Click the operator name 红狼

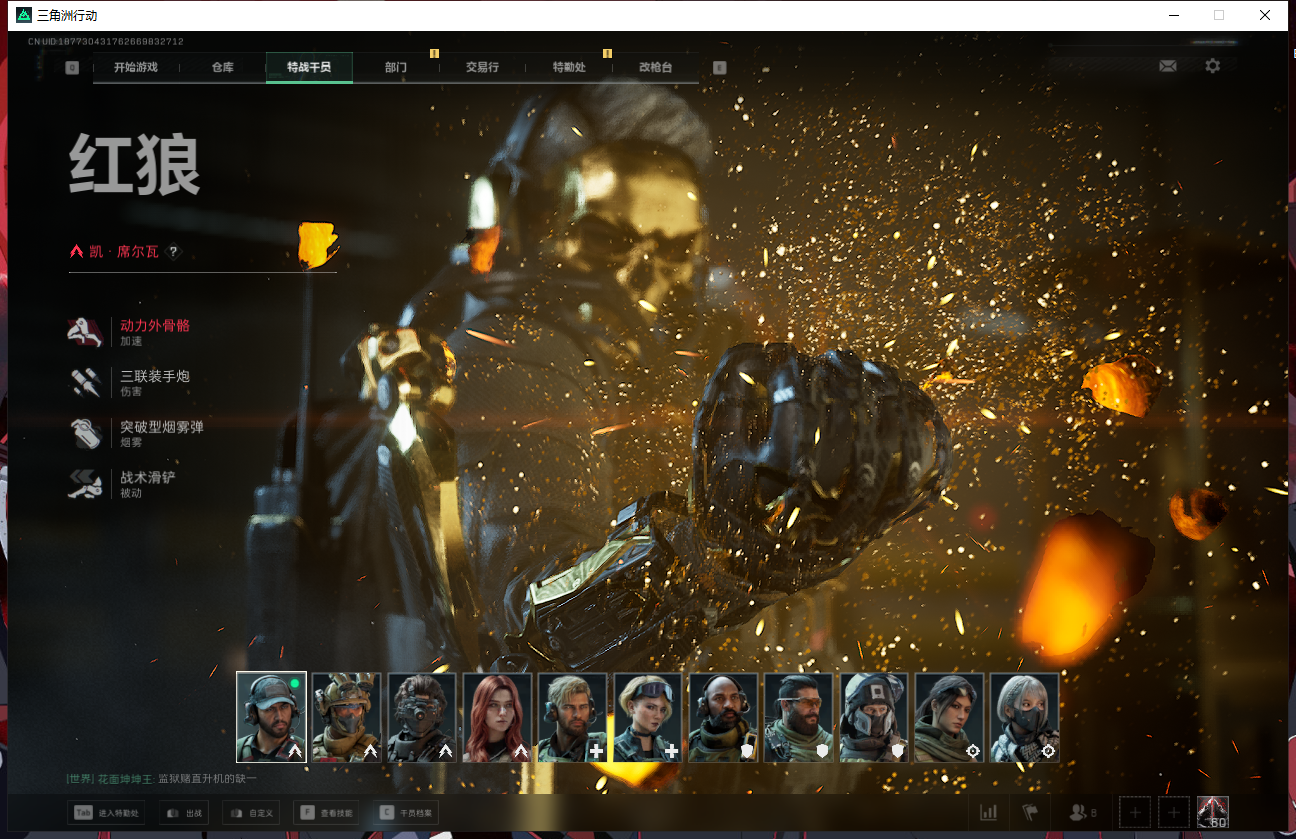point(135,166)
